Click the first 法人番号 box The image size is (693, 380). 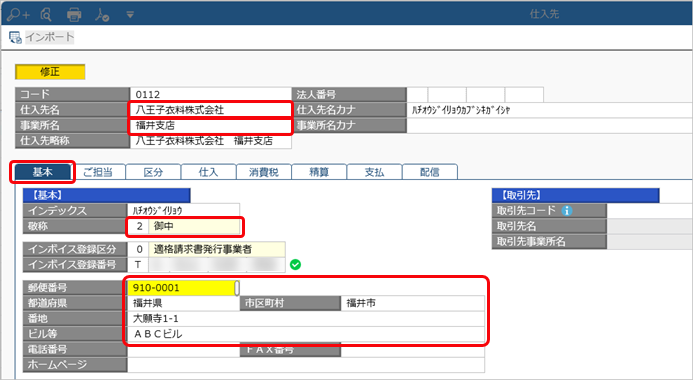pyautogui.click(x=417, y=95)
